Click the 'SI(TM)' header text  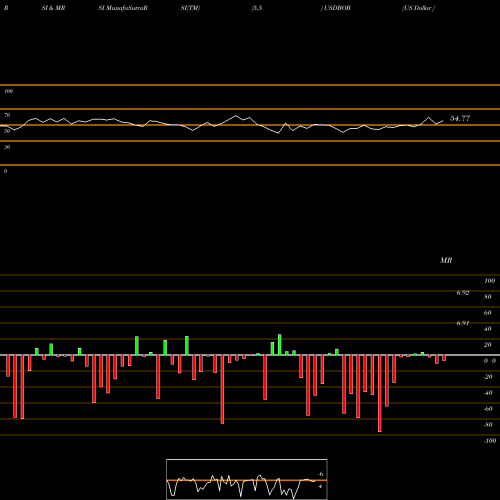click(190, 8)
